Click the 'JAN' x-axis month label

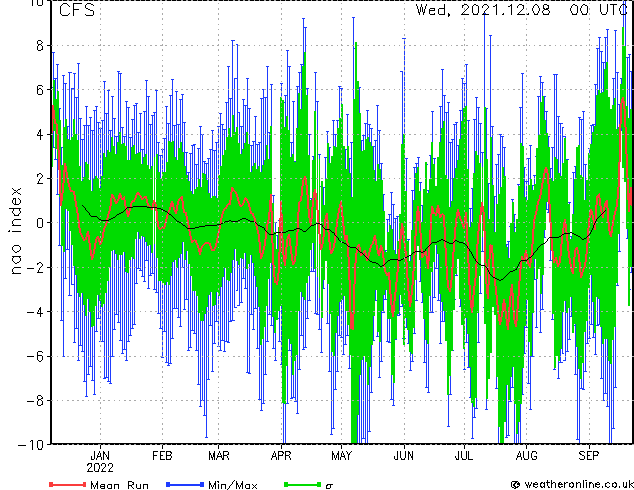click(100, 456)
